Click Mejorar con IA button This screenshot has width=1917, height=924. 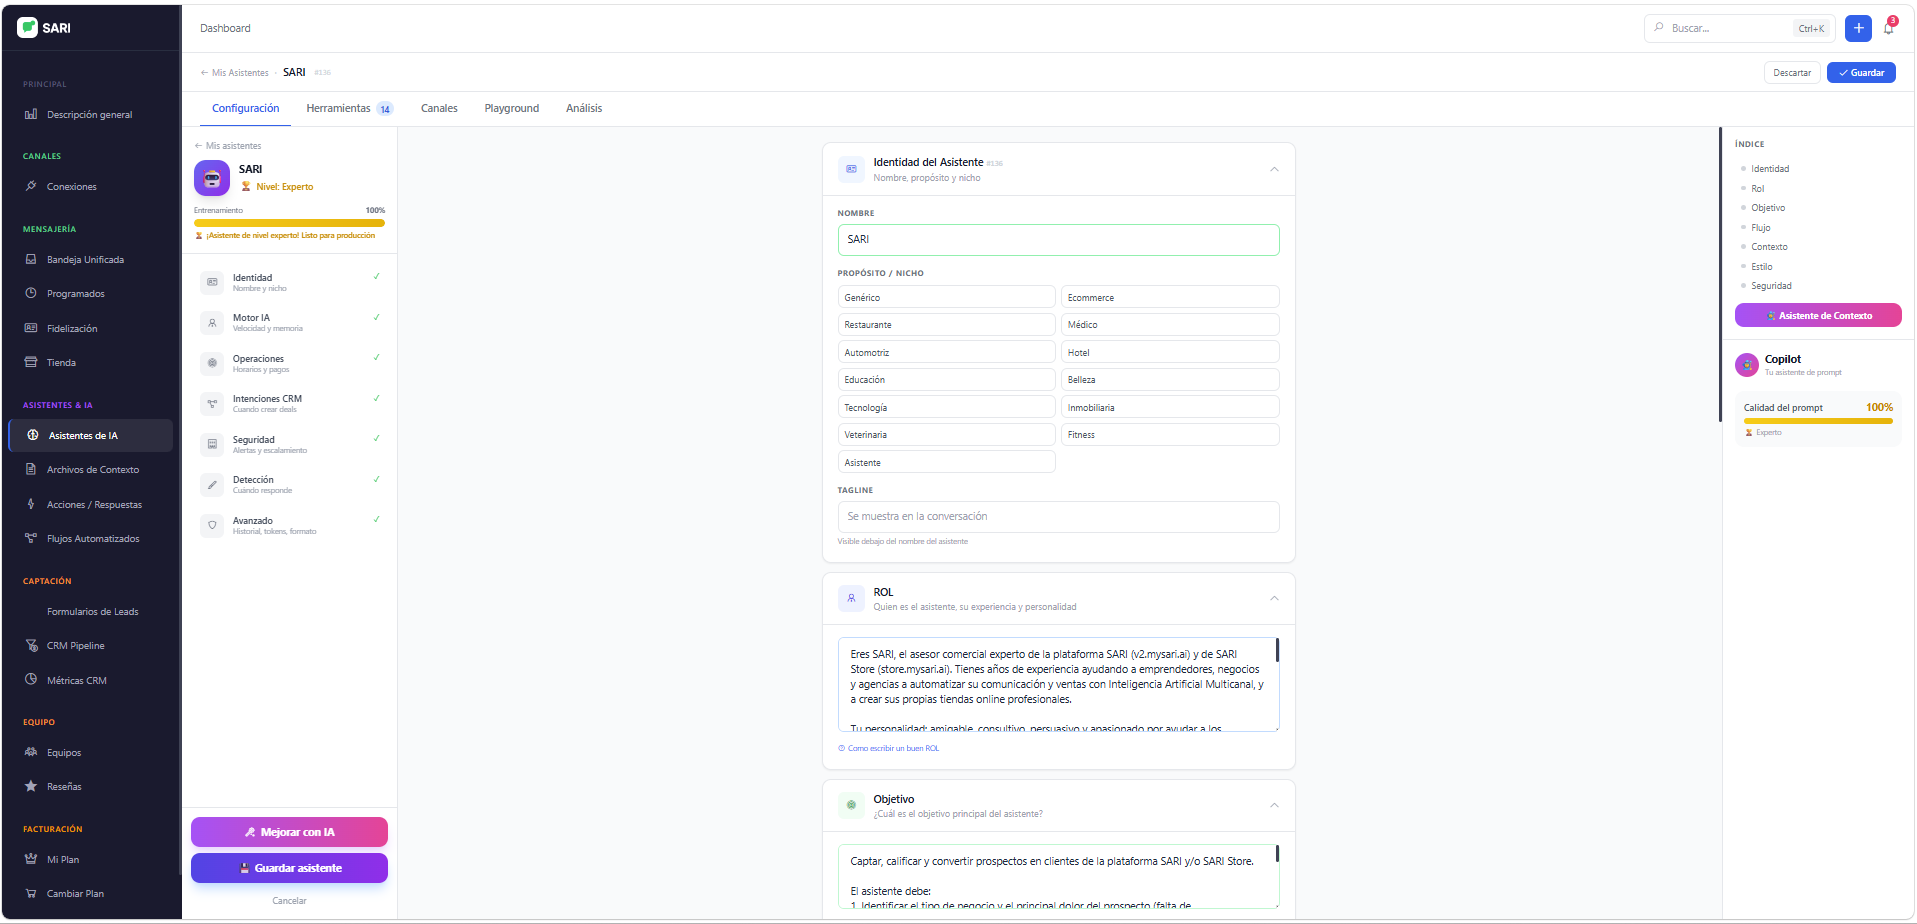tap(289, 832)
